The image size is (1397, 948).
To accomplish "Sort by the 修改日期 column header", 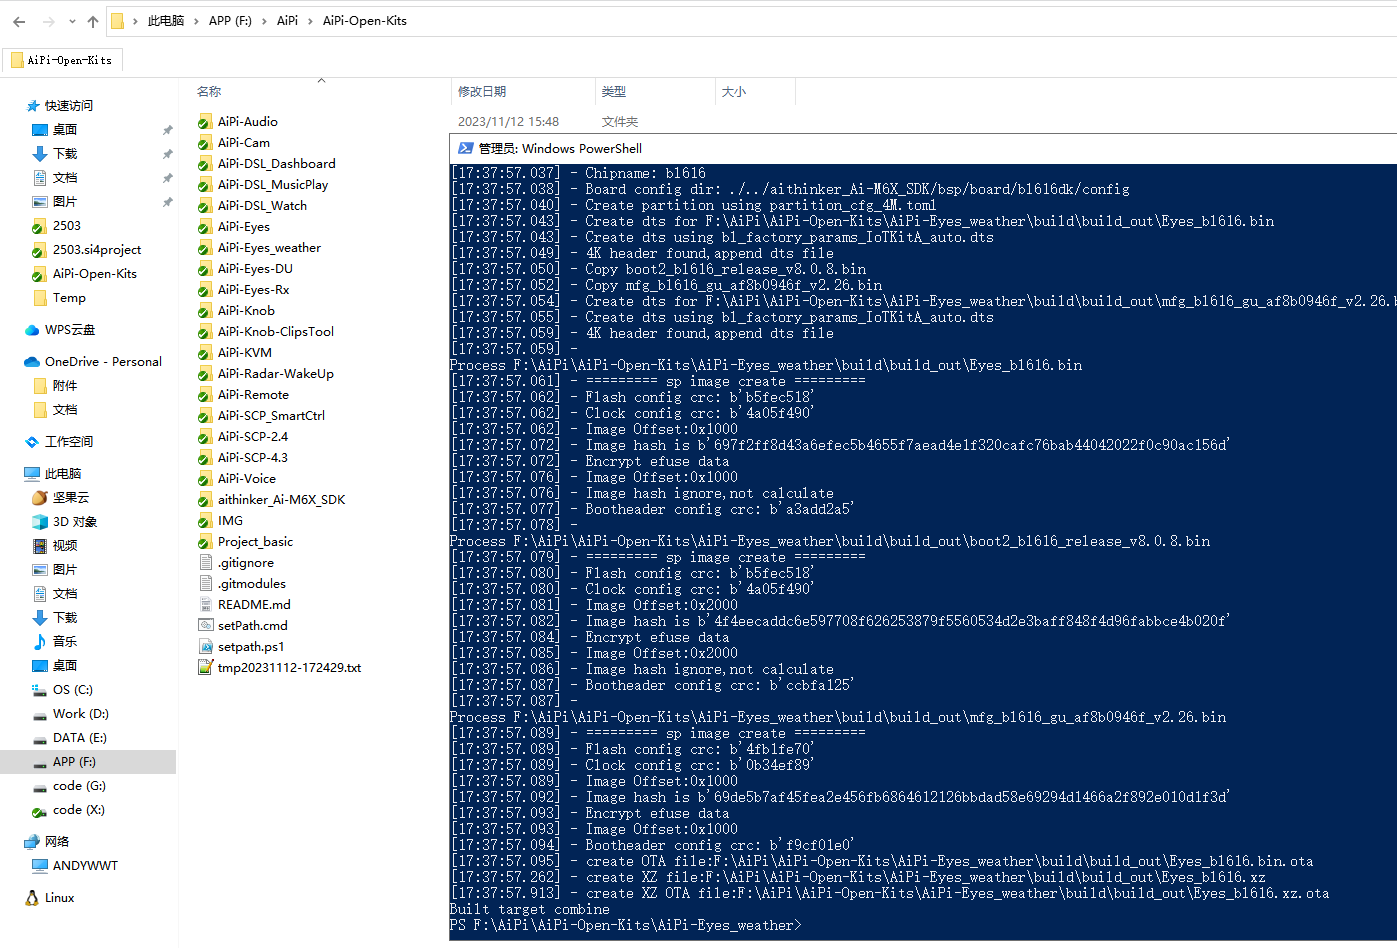I will (x=482, y=92).
